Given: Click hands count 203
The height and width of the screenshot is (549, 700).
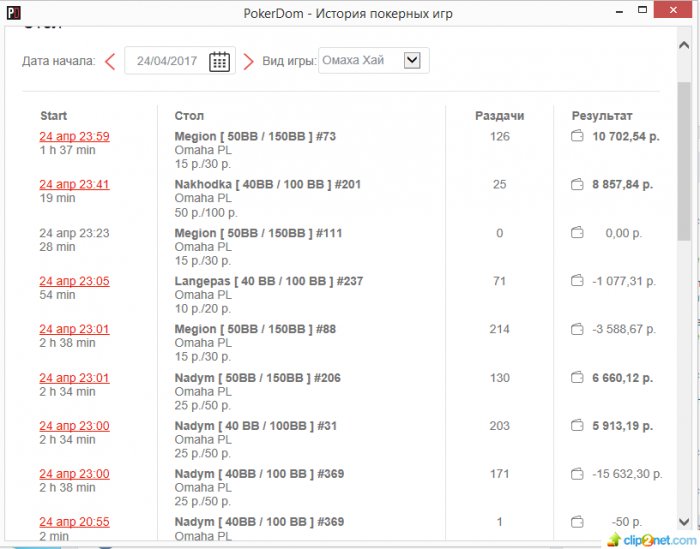Looking at the screenshot, I should [499, 426].
